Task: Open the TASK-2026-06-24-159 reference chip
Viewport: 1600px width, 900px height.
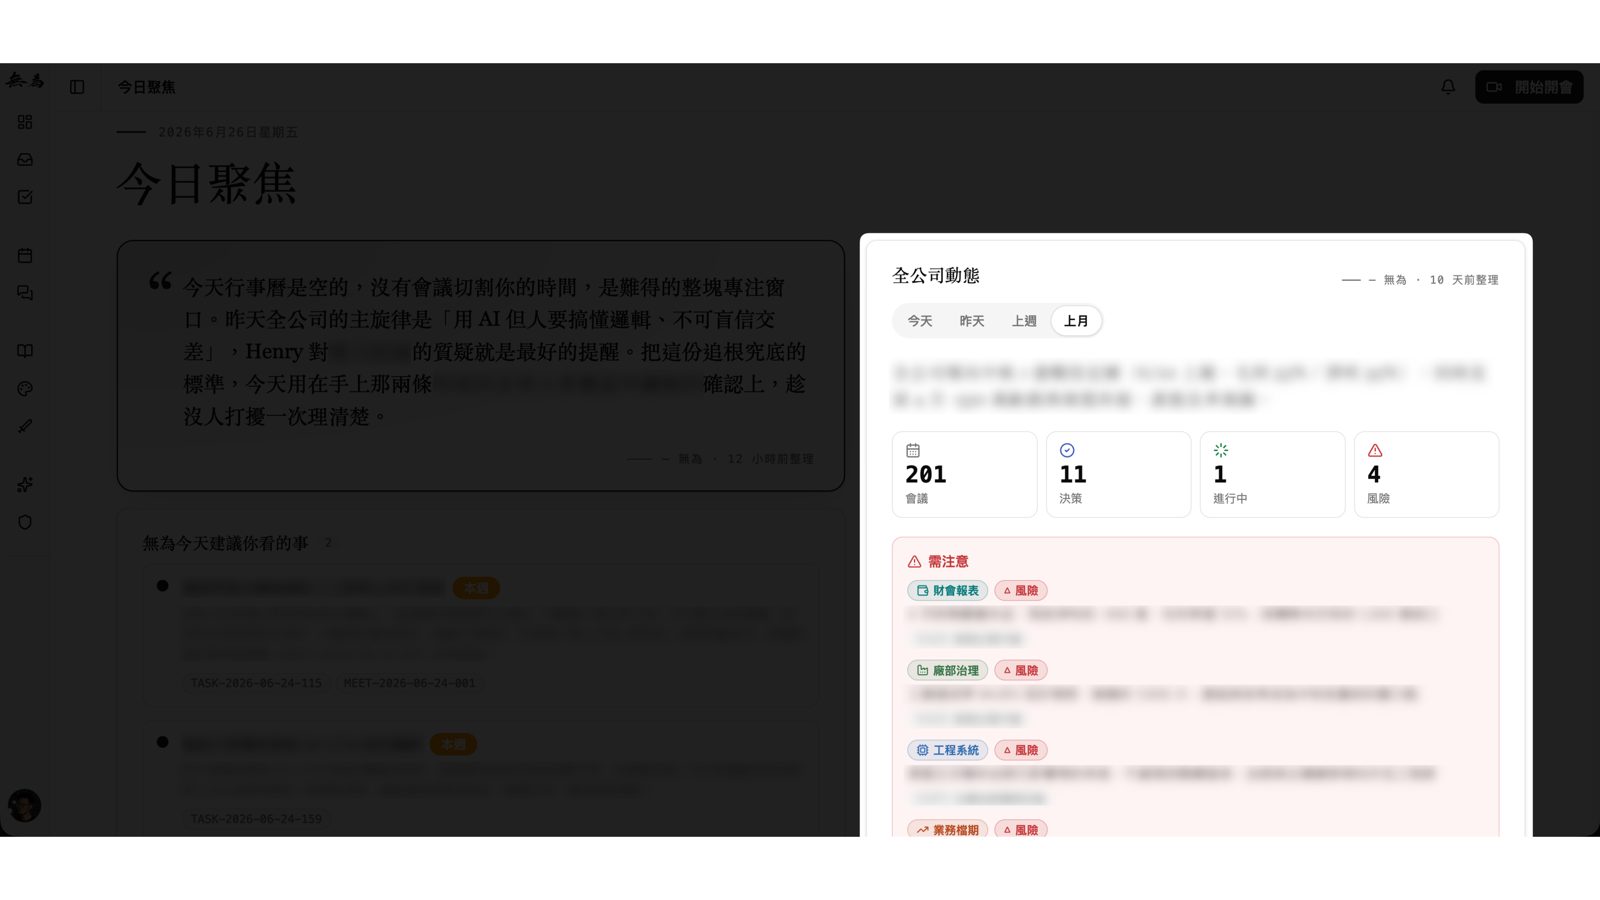Action: pos(257,819)
